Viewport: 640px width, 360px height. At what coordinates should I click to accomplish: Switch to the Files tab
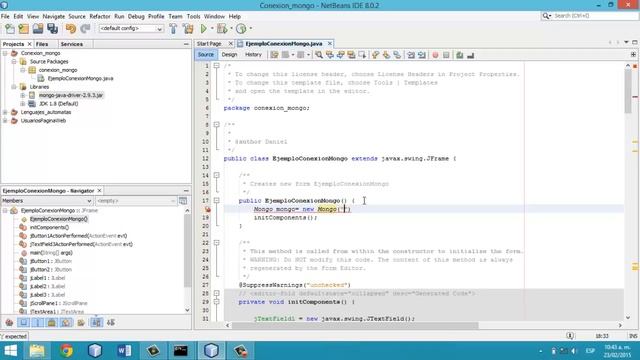(x=42, y=44)
